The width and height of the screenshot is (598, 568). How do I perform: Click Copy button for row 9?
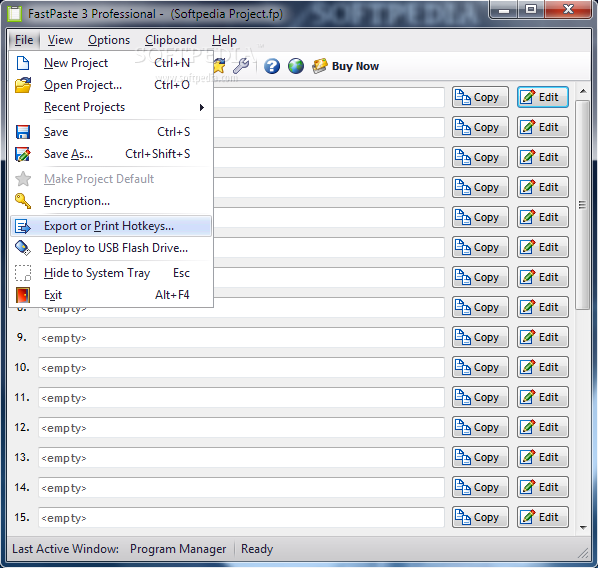(480, 337)
